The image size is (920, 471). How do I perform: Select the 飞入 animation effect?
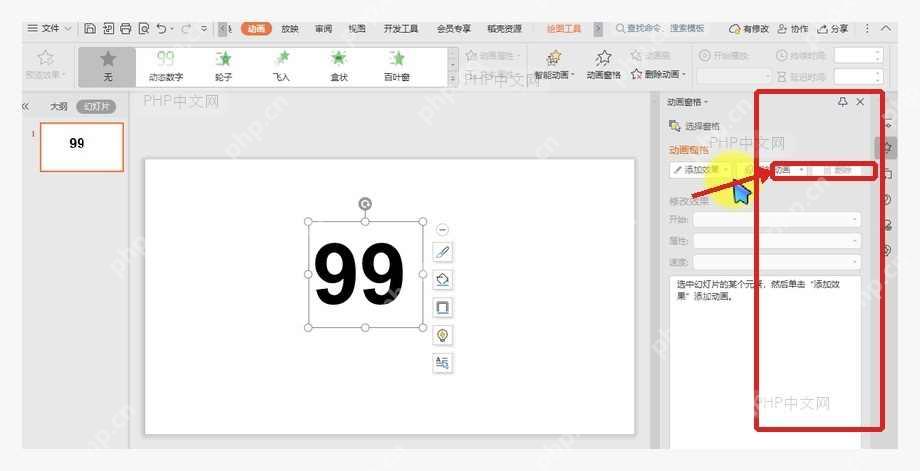pos(281,66)
